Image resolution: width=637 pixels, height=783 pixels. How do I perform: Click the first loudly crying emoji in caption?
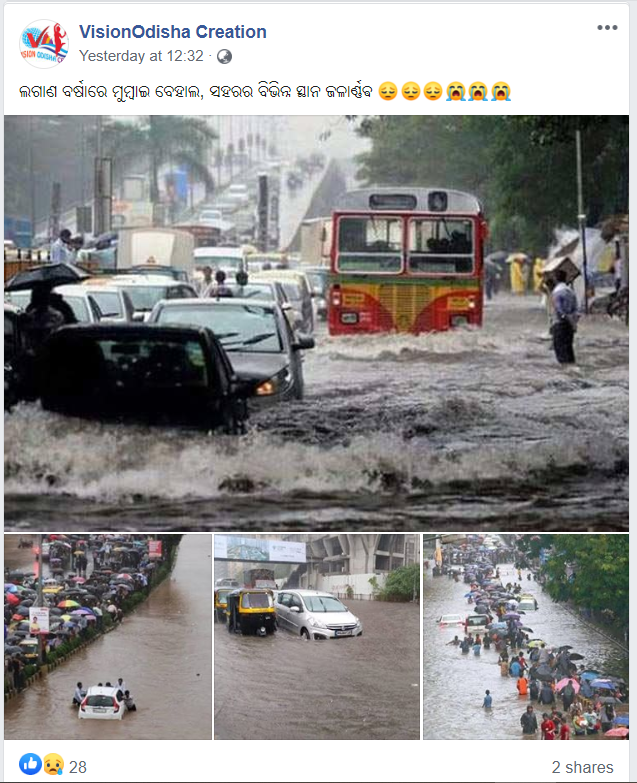[x=456, y=92]
